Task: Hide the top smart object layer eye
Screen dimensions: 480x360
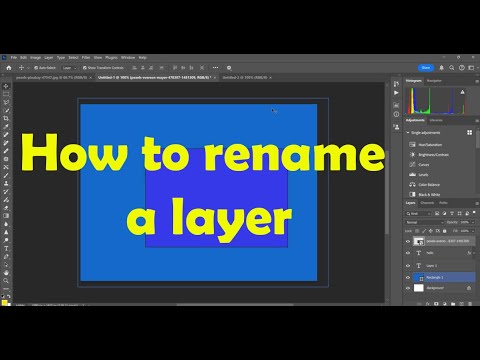Action: [408, 241]
